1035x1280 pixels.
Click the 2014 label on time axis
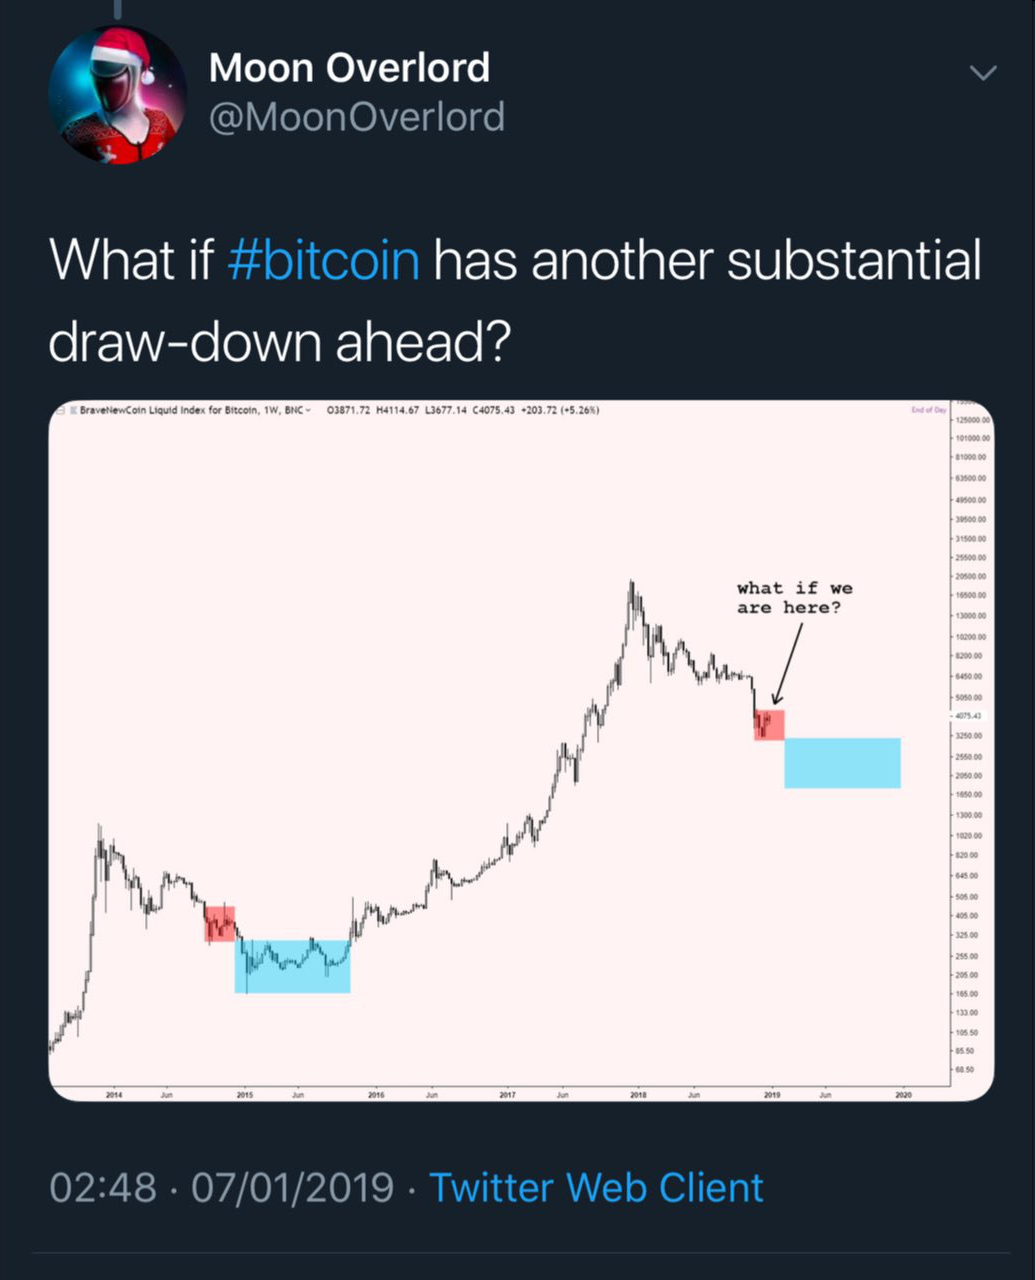[x=114, y=1095]
